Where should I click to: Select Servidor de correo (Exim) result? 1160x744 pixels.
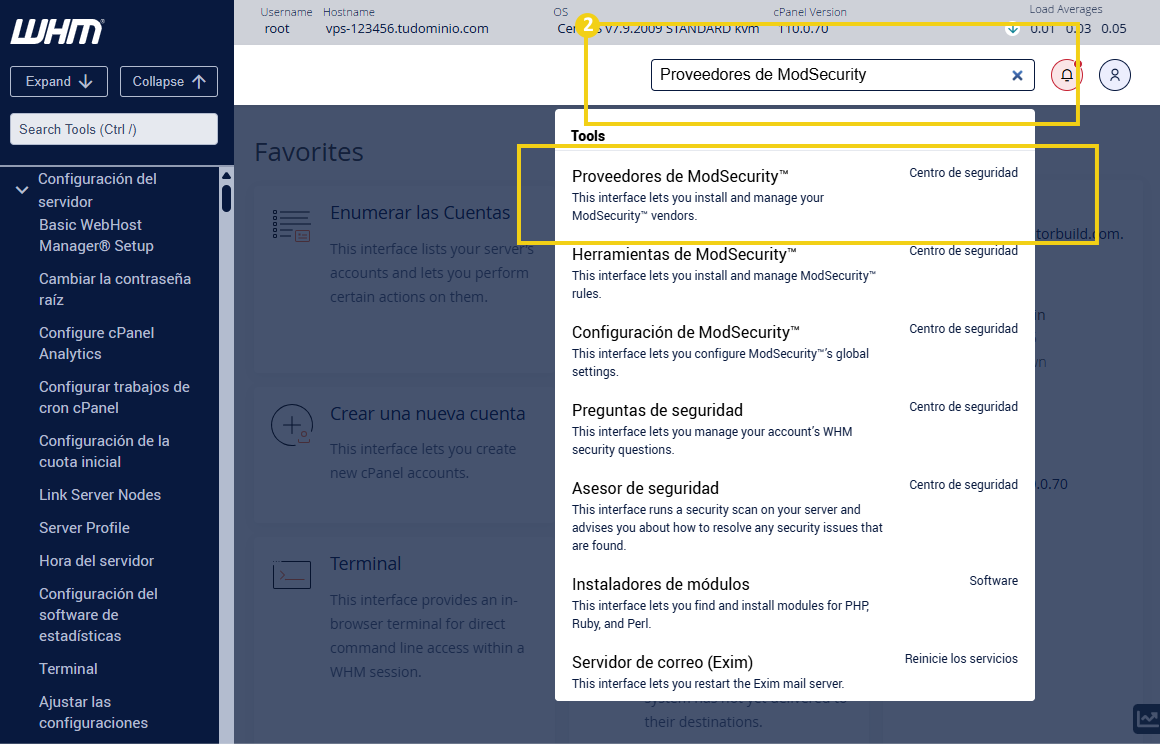(x=795, y=672)
